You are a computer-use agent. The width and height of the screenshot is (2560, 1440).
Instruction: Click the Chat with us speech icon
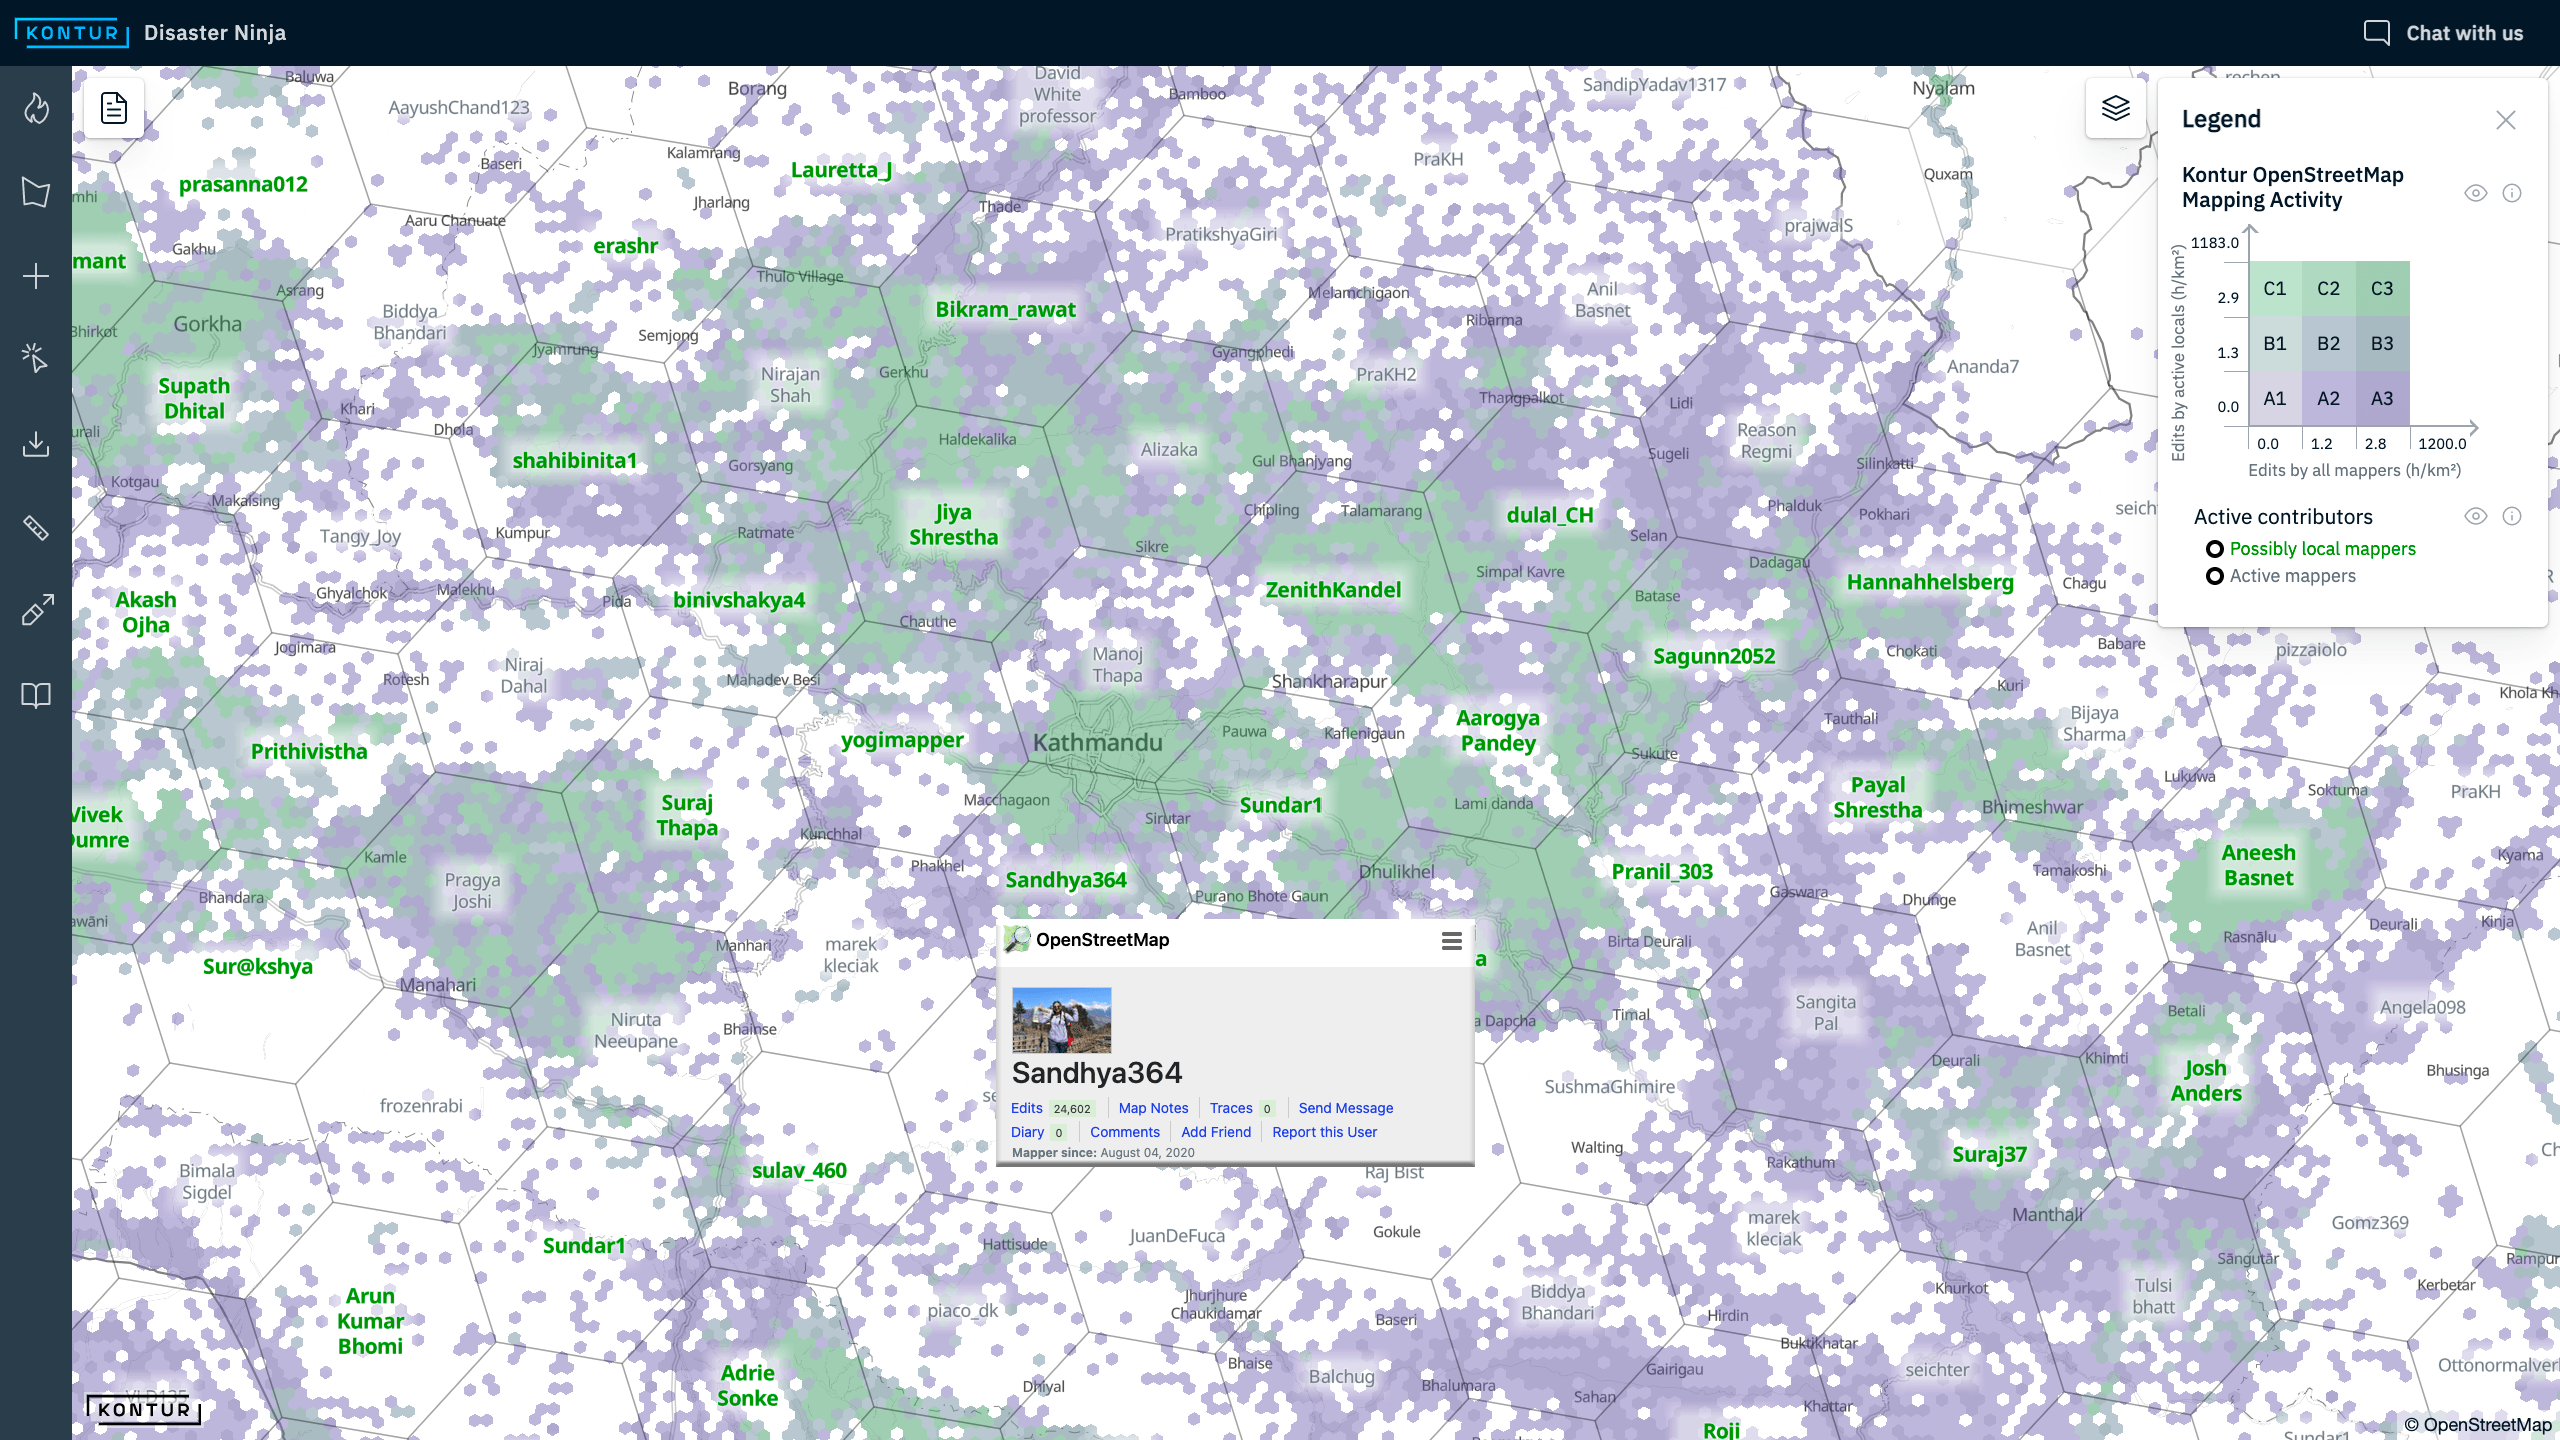tap(2376, 33)
